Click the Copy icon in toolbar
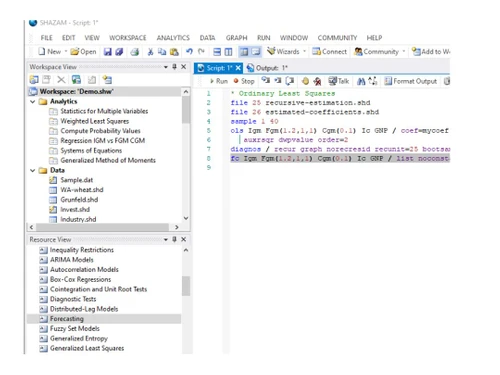 [162, 52]
